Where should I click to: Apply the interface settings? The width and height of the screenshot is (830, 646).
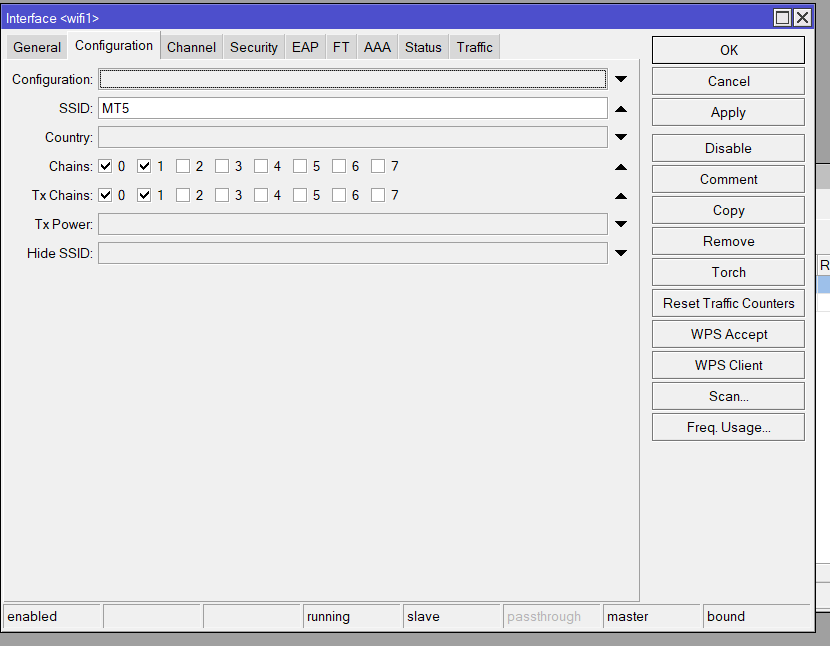728,112
